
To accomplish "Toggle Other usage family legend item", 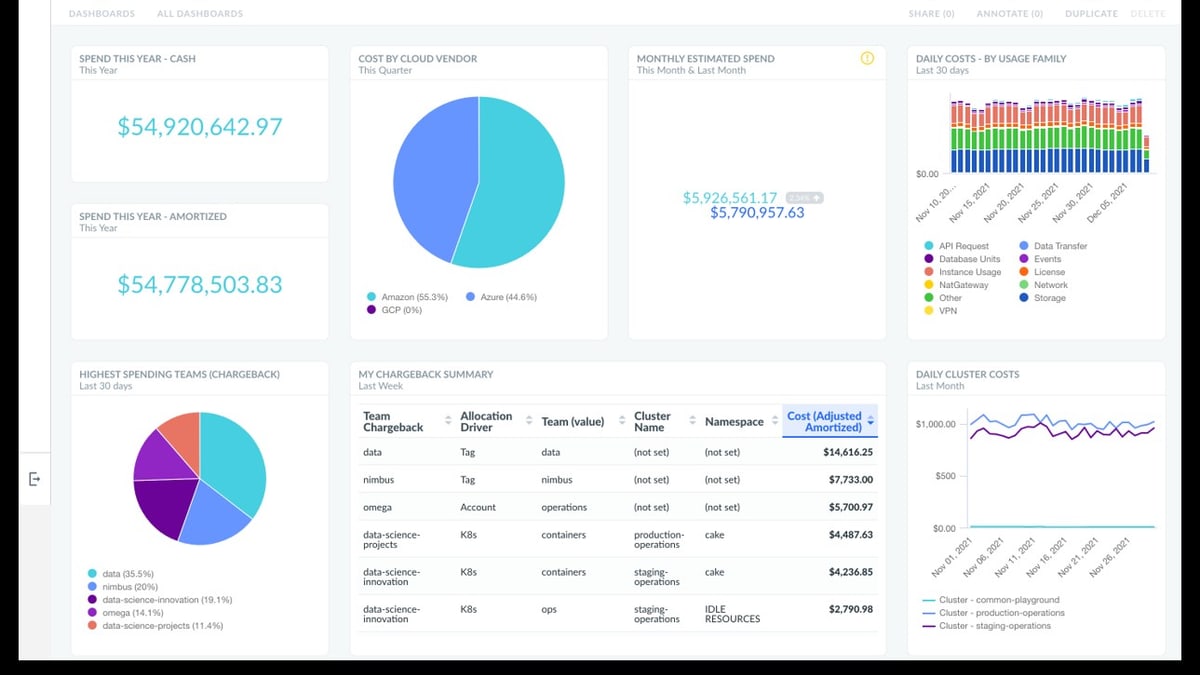I will pos(943,298).
